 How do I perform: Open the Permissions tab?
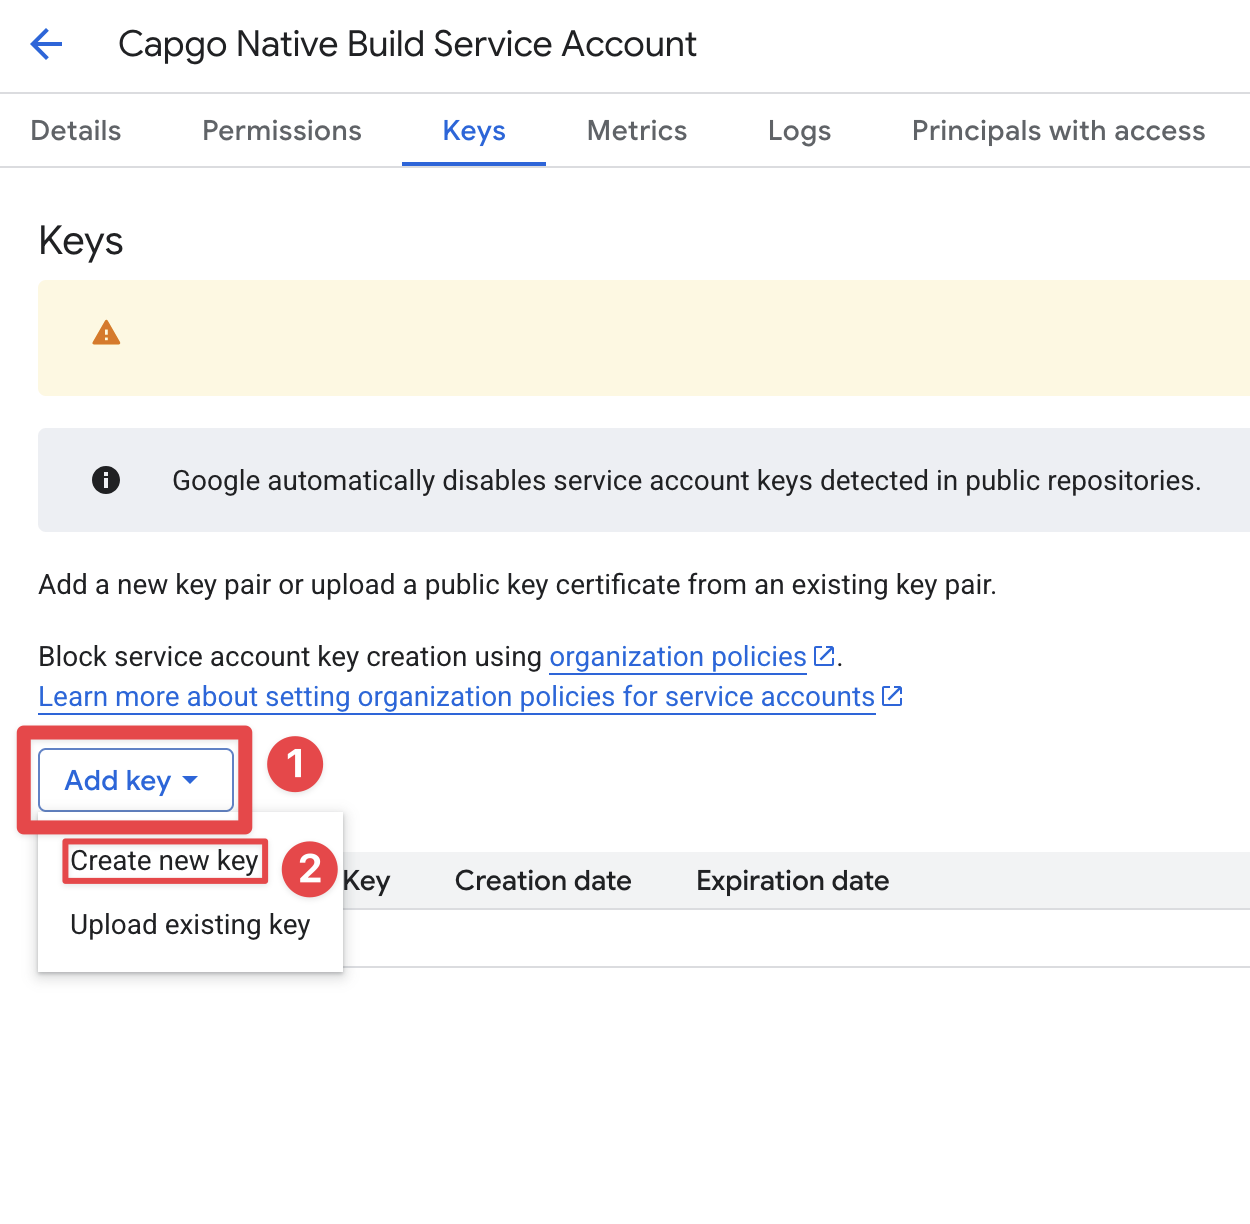(281, 130)
